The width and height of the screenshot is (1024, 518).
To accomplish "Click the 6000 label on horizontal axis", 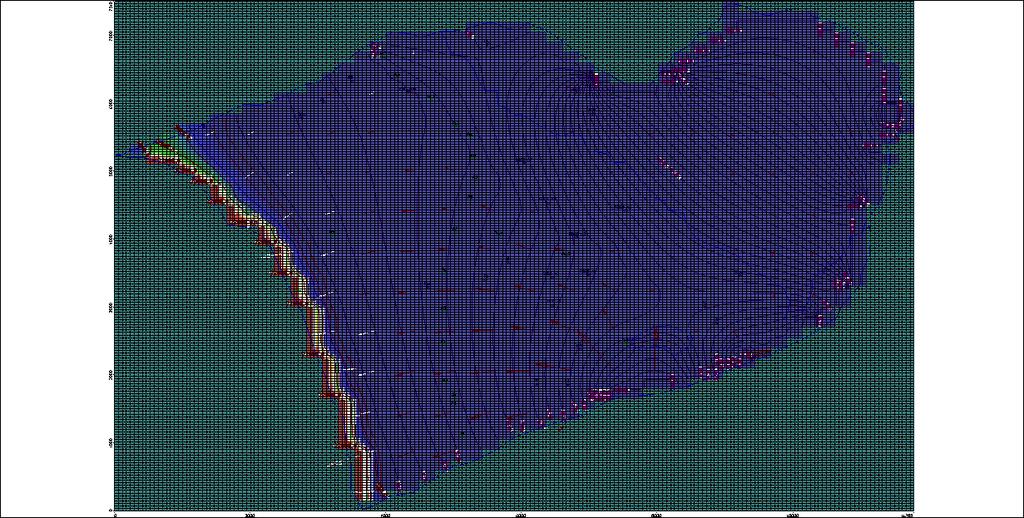I will [521, 515].
